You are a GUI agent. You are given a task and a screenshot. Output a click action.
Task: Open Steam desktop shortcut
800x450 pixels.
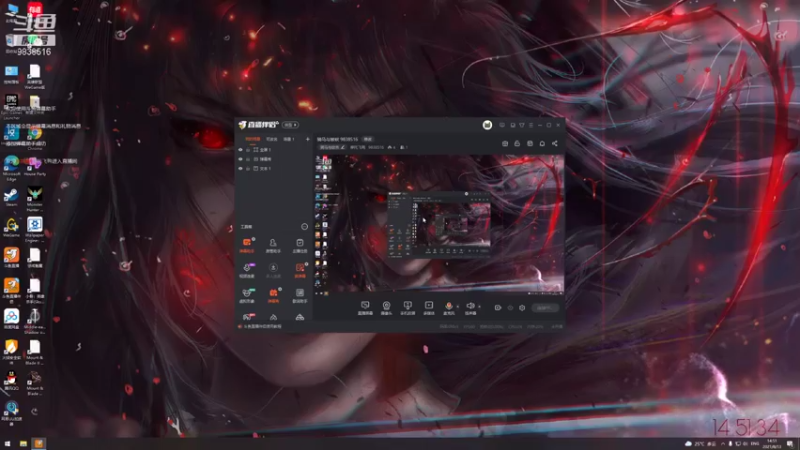[x=11, y=197]
